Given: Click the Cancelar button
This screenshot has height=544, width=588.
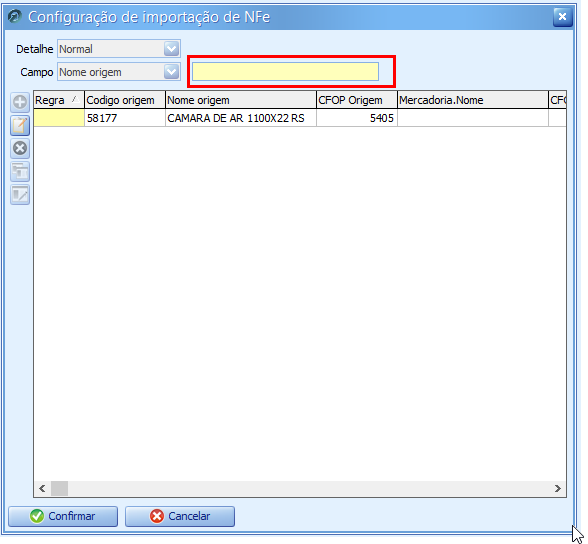Looking at the screenshot, I should click(x=180, y=516).
